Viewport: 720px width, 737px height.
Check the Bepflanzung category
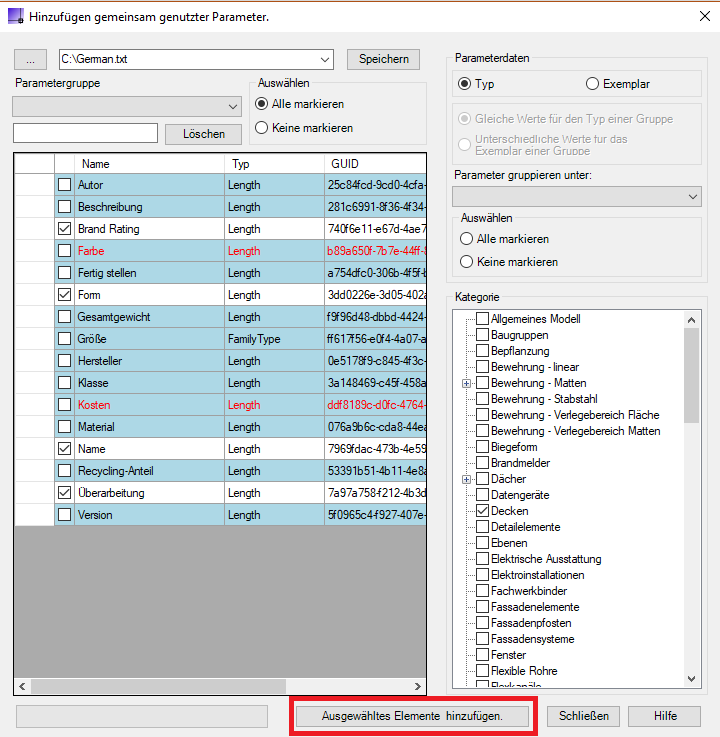(x=482, y=351)
